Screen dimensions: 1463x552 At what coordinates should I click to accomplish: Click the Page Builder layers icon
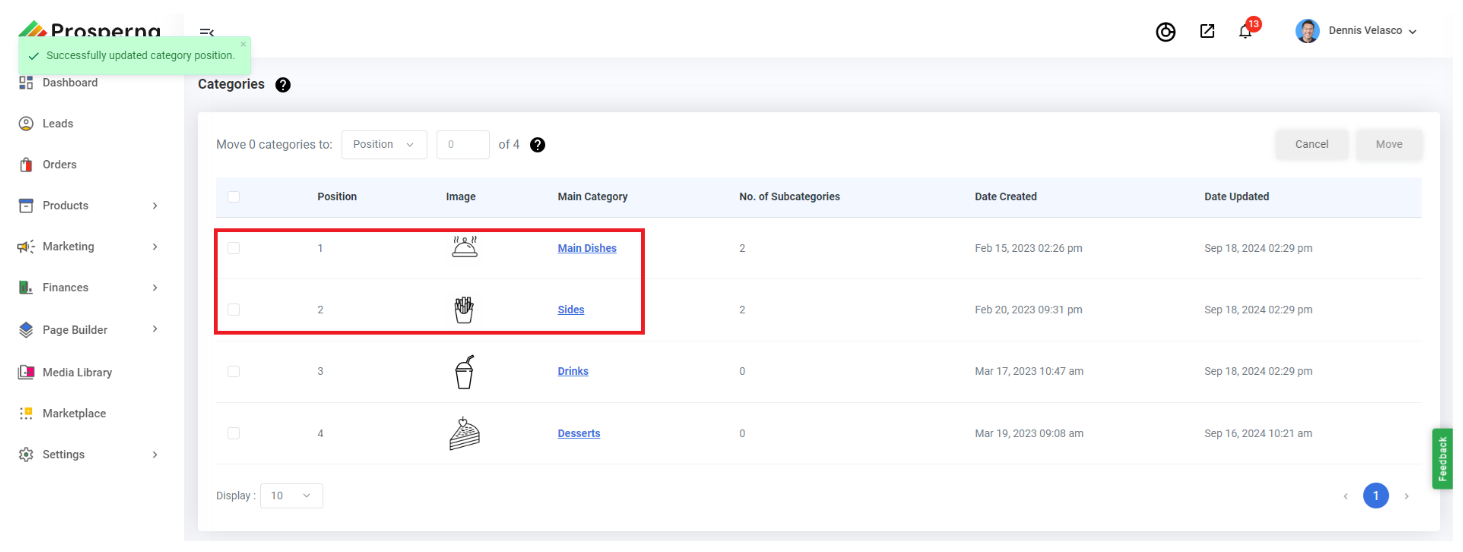point(26,330)
